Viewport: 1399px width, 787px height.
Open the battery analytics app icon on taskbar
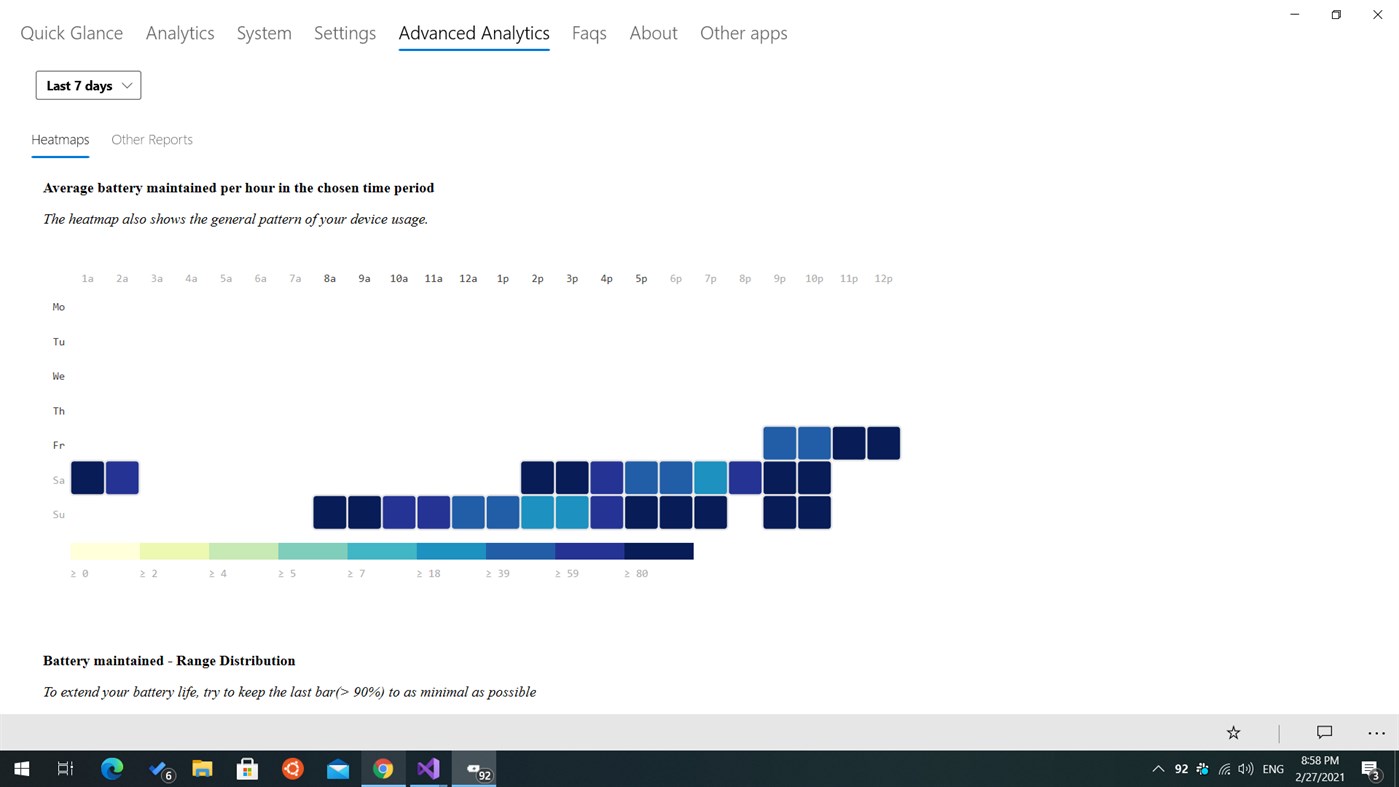click(x=473, y=769)
